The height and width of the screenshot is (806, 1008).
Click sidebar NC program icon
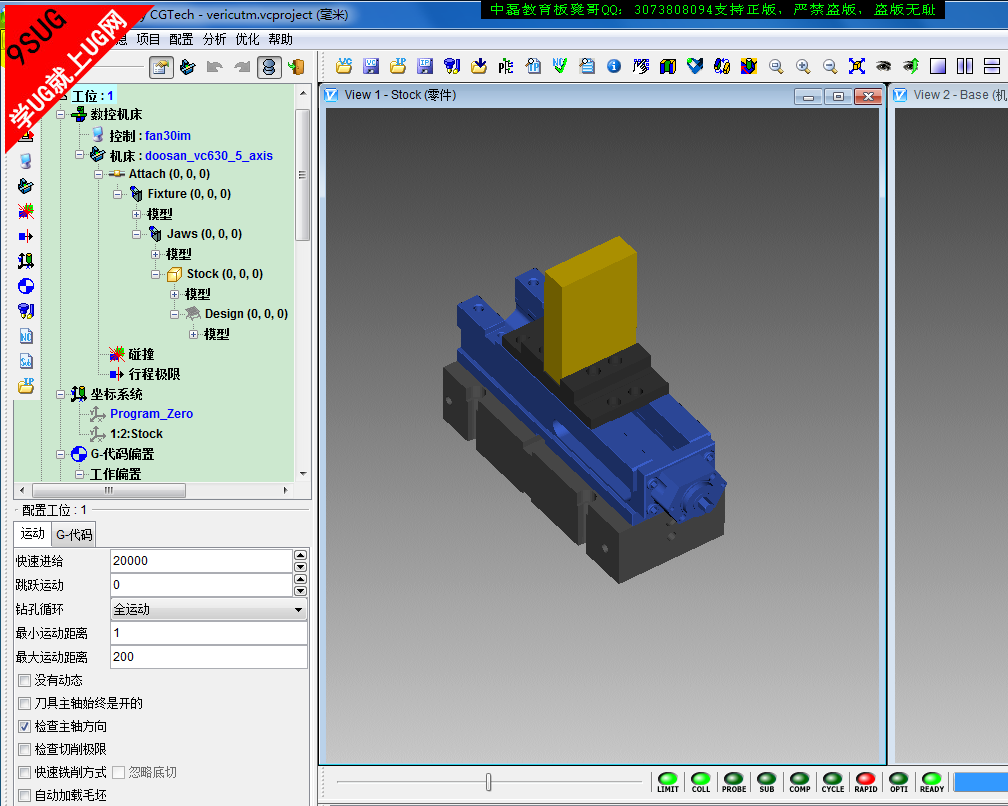click(26, 336)
